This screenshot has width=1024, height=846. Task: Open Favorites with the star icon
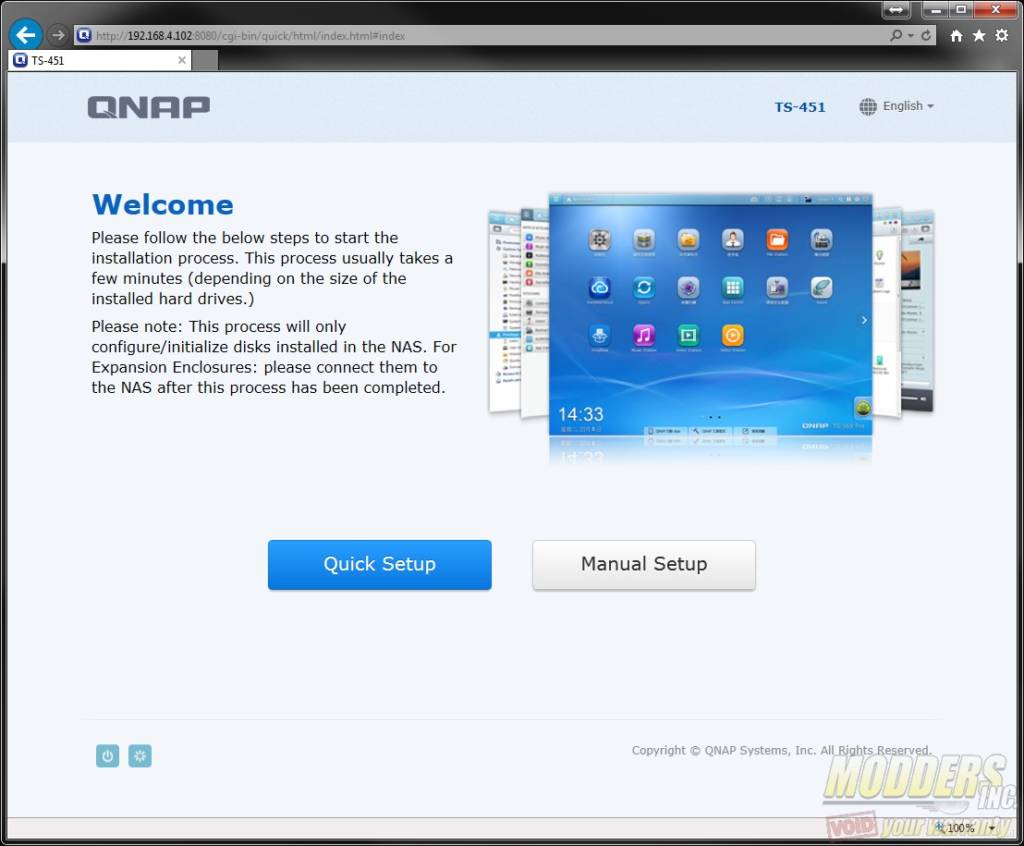click(979, 35)
